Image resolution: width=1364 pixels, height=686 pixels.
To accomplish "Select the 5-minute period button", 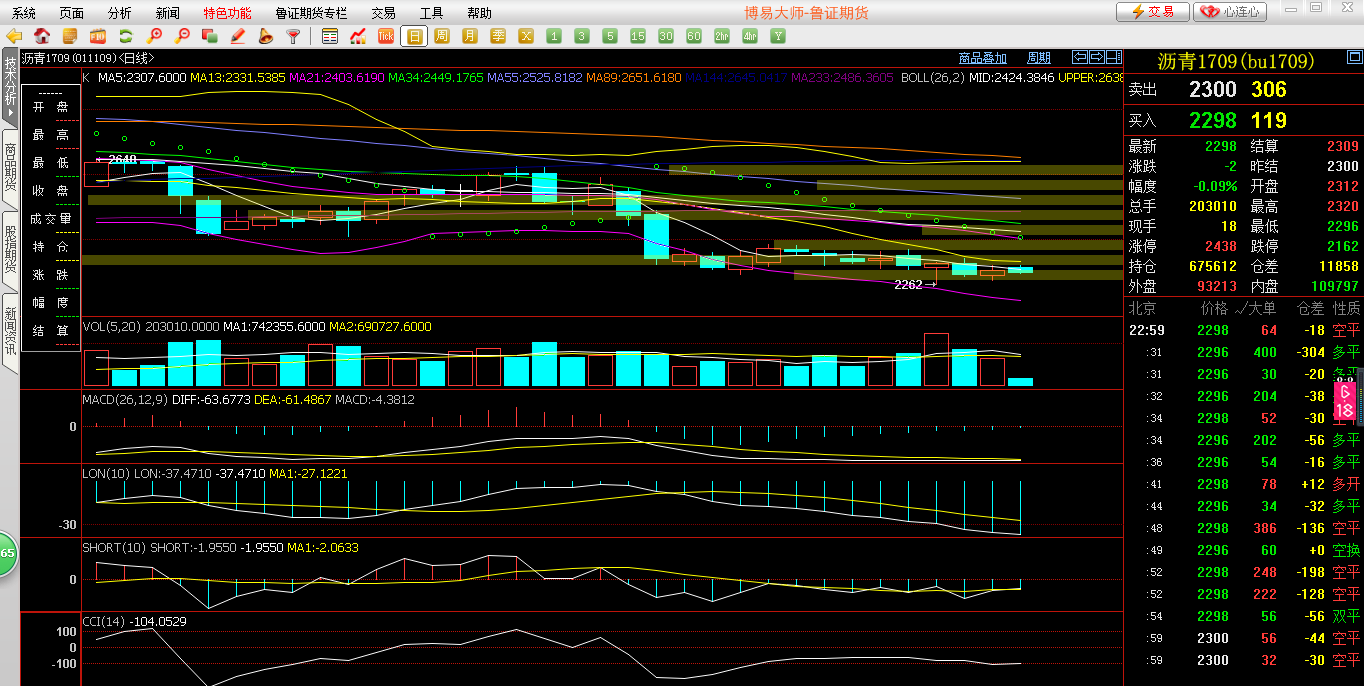I will coord(610,36).
